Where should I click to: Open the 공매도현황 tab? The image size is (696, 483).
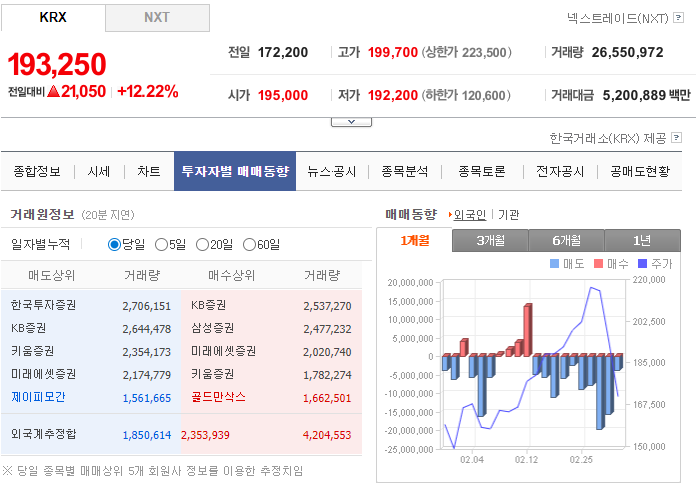coord(640,171)
